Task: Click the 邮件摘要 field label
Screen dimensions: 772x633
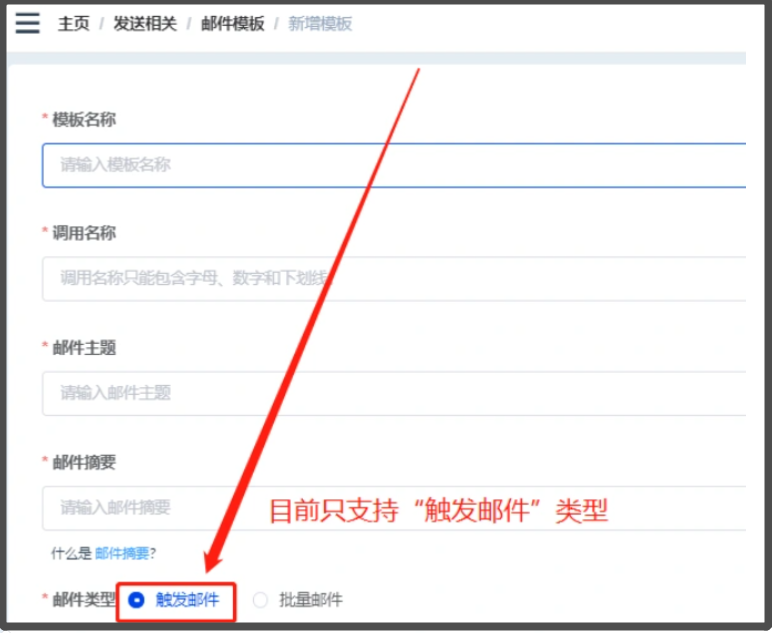Action: pos(84,462)
